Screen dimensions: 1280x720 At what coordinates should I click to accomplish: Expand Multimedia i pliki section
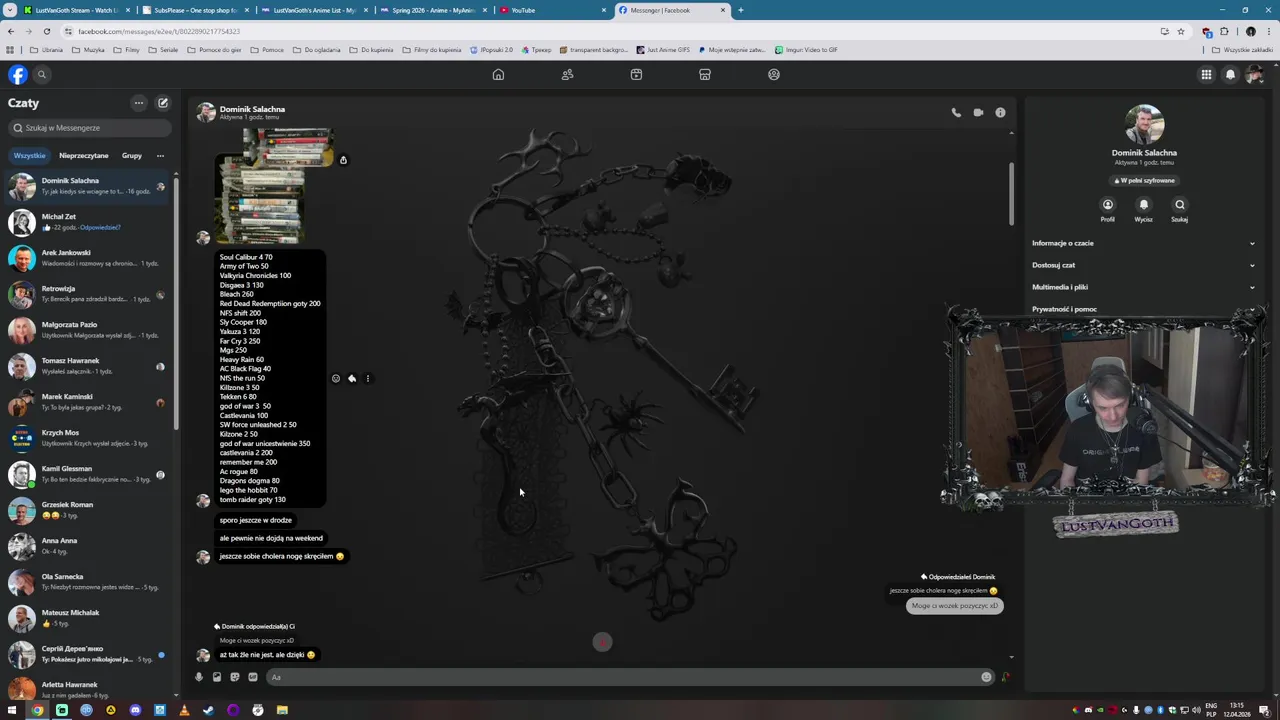click(x=1143, y=287)
